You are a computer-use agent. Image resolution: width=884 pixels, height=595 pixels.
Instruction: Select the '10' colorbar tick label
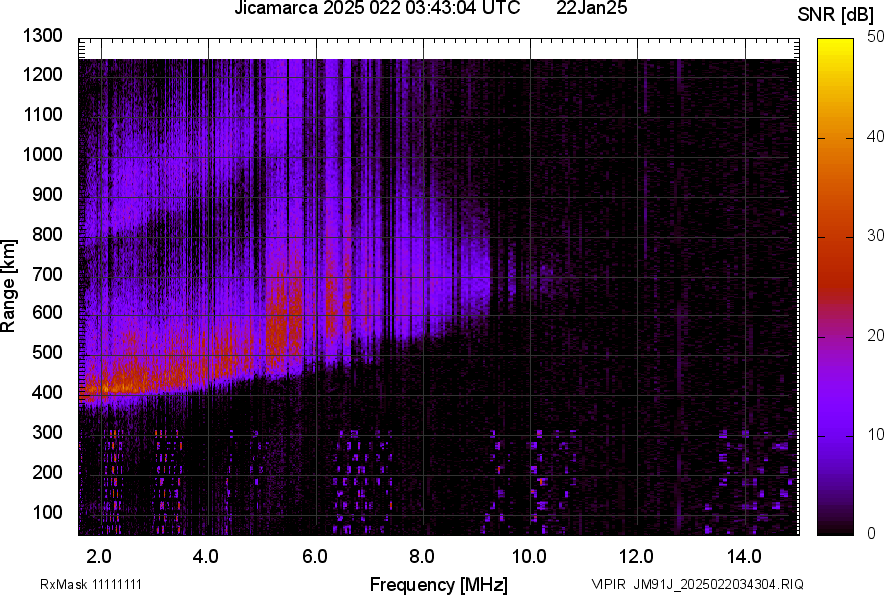[x=875, y=435]
